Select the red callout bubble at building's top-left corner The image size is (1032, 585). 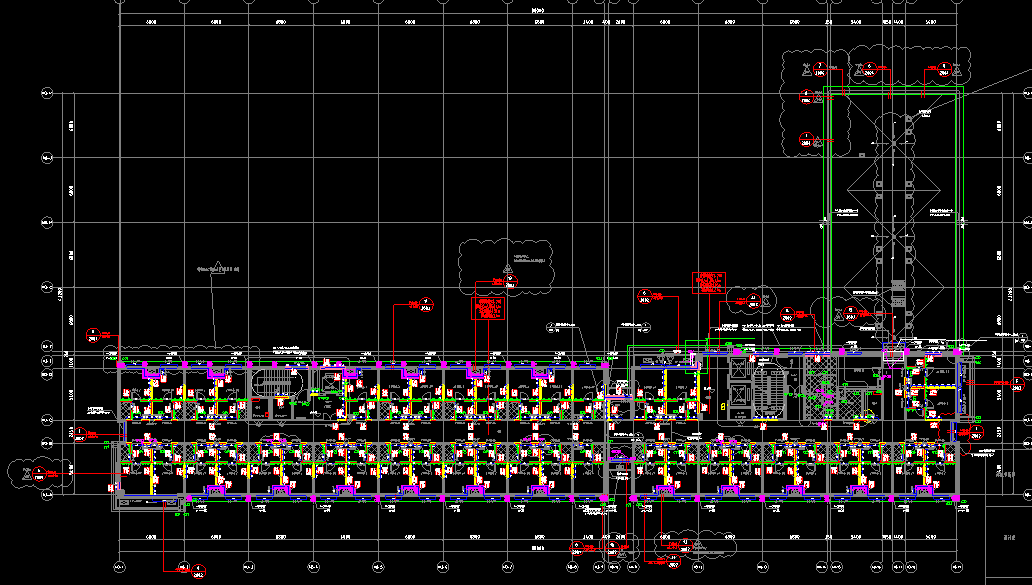pyautogui.click(x=94, y=334)
